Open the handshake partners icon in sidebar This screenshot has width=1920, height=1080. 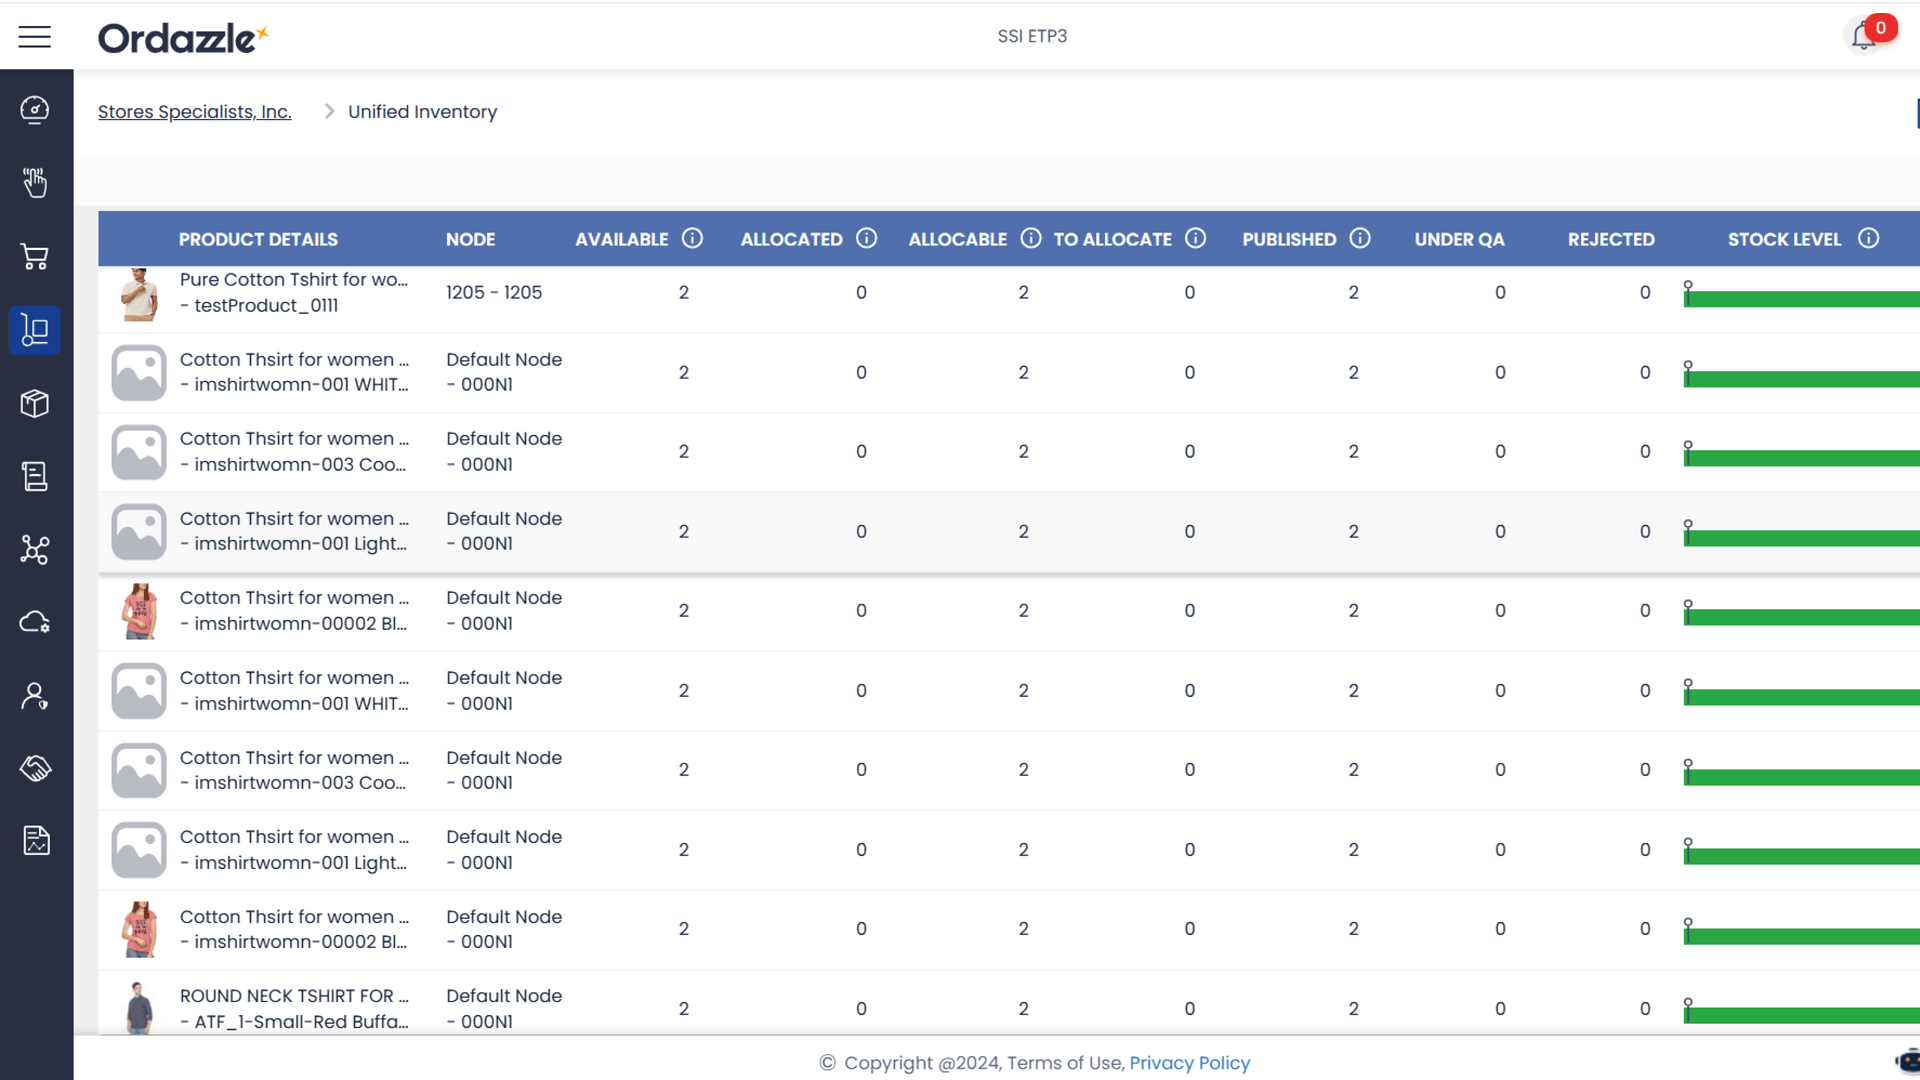(35, 768)
